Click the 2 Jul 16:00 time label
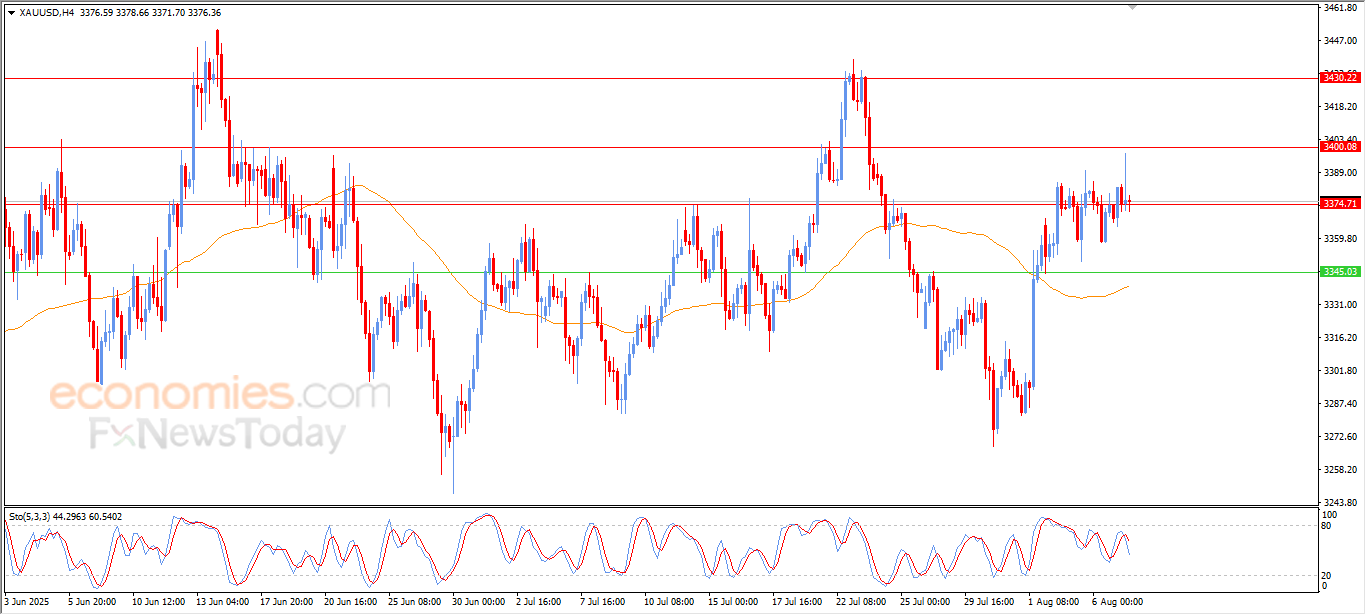The height and width of the screenshot is (615, 1366). click(x=540, y=602)
